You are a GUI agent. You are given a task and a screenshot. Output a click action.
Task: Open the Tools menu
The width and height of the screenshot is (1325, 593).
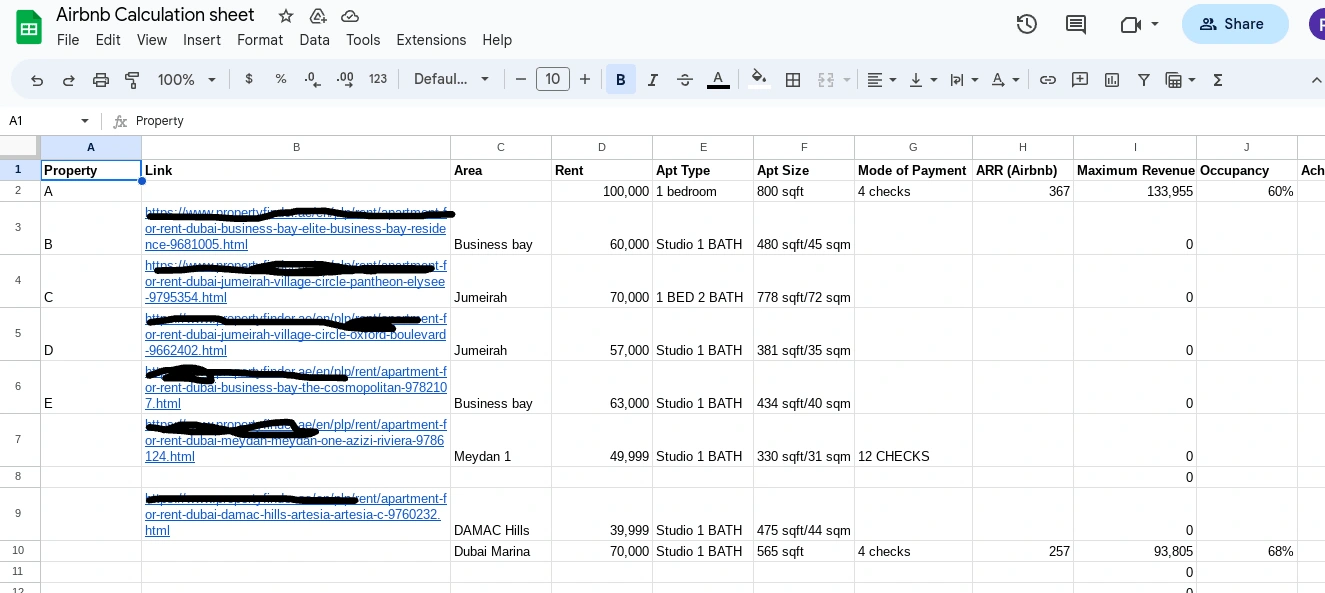363,40
